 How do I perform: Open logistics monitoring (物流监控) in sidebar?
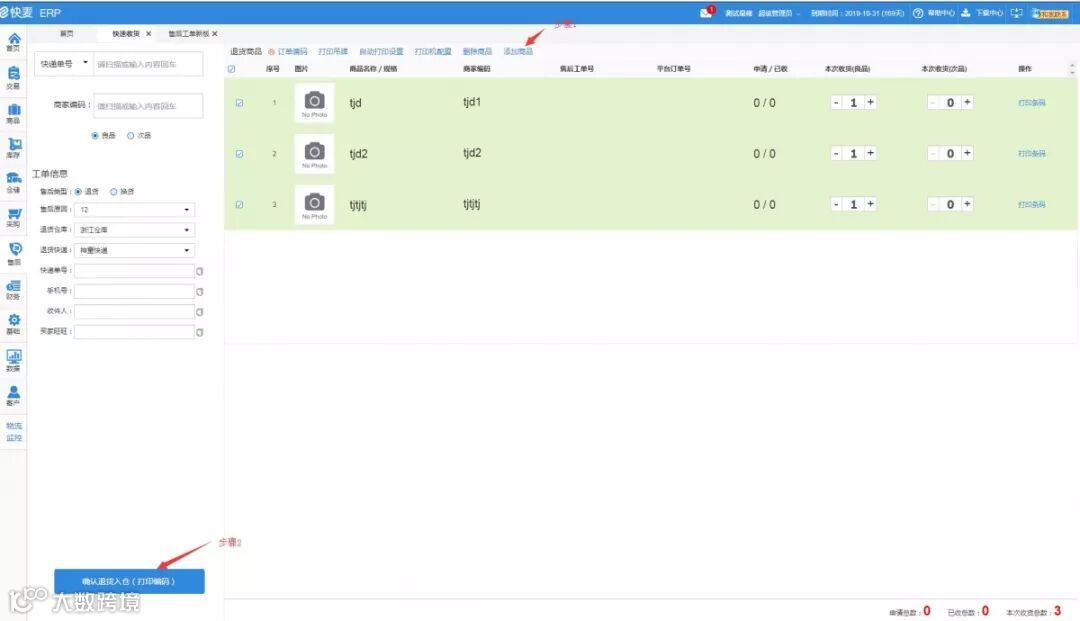13,432
